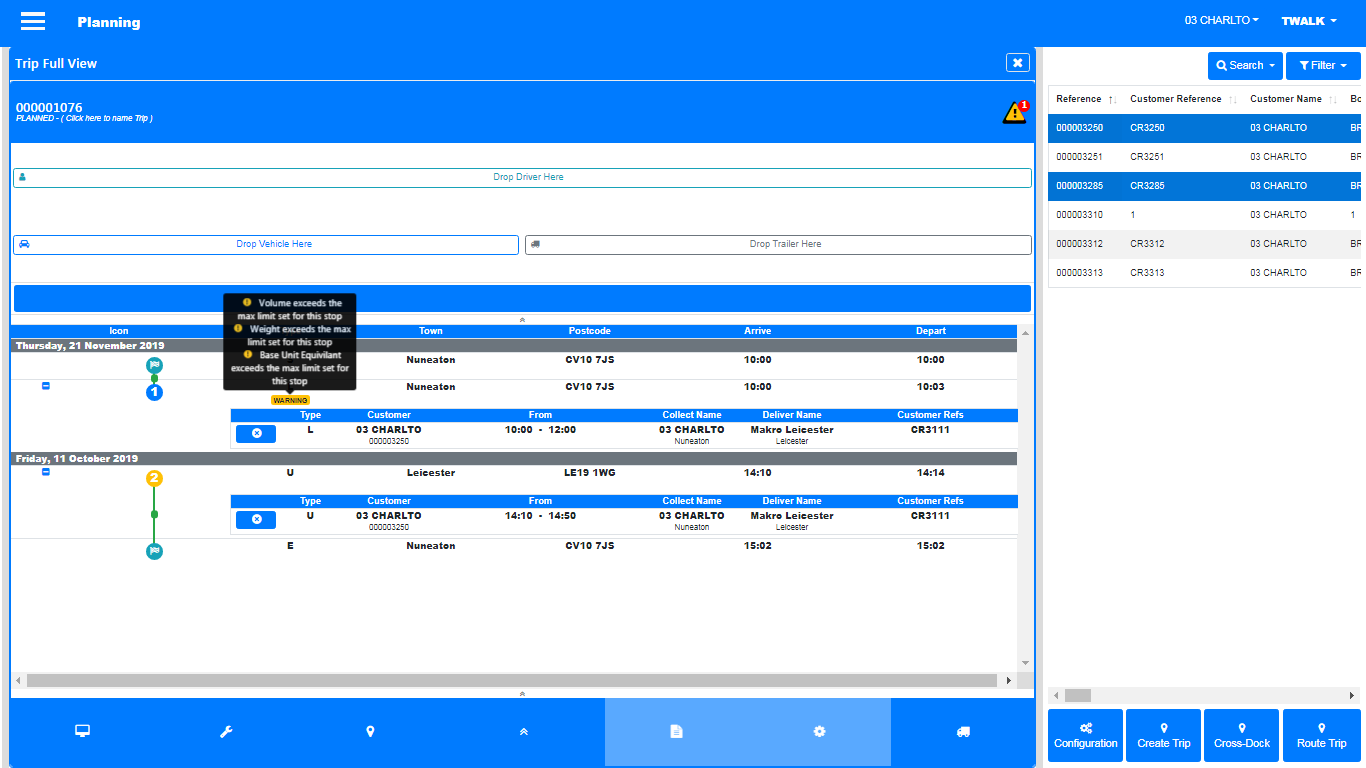Click the gear icon in bottom toolbar
Image resolution: width=1366 pixels, height=768 pixels.
click(819, 732)
